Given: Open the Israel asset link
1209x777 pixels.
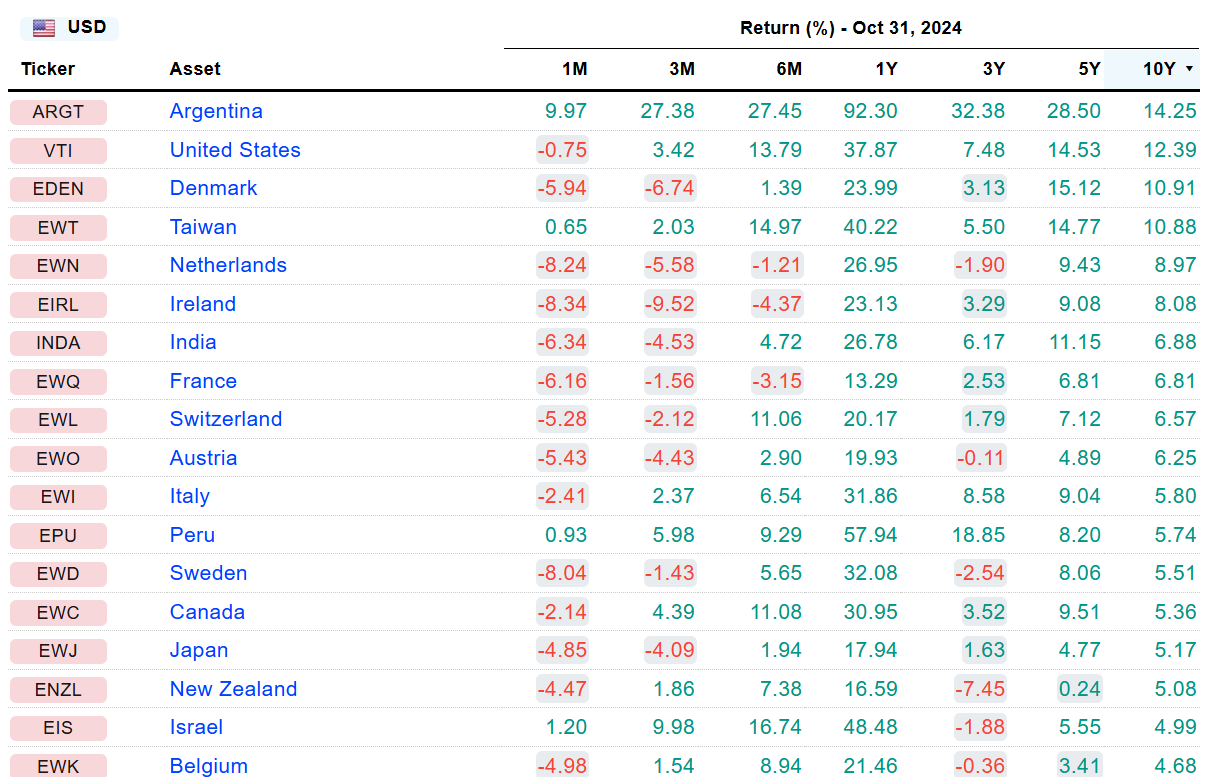Looking at the screenshot, I should [196, 727].
